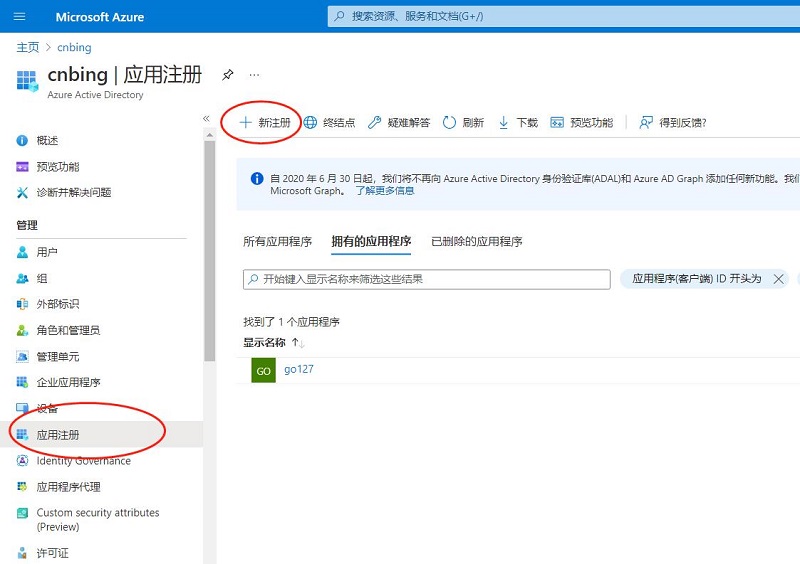Open the hamburger portal menu
This screenshot has height=564, width=800.
[19, 16]
